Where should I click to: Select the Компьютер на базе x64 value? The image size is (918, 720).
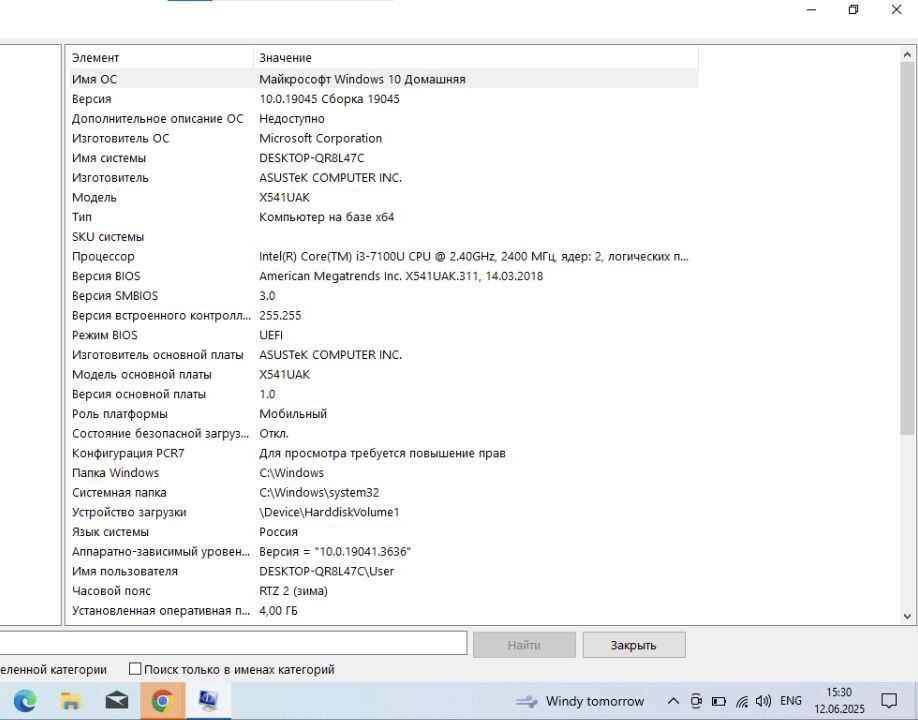tap(327, 217)
